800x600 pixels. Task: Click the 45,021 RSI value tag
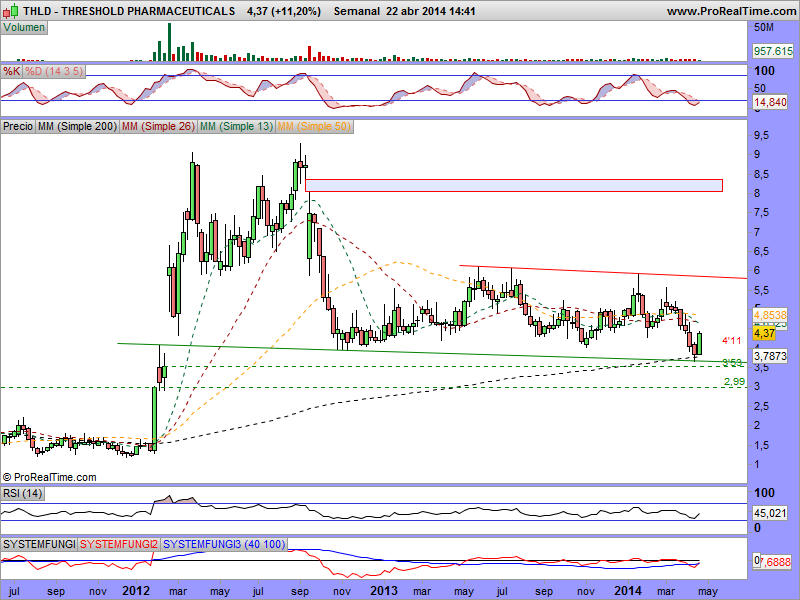point(770,513)
